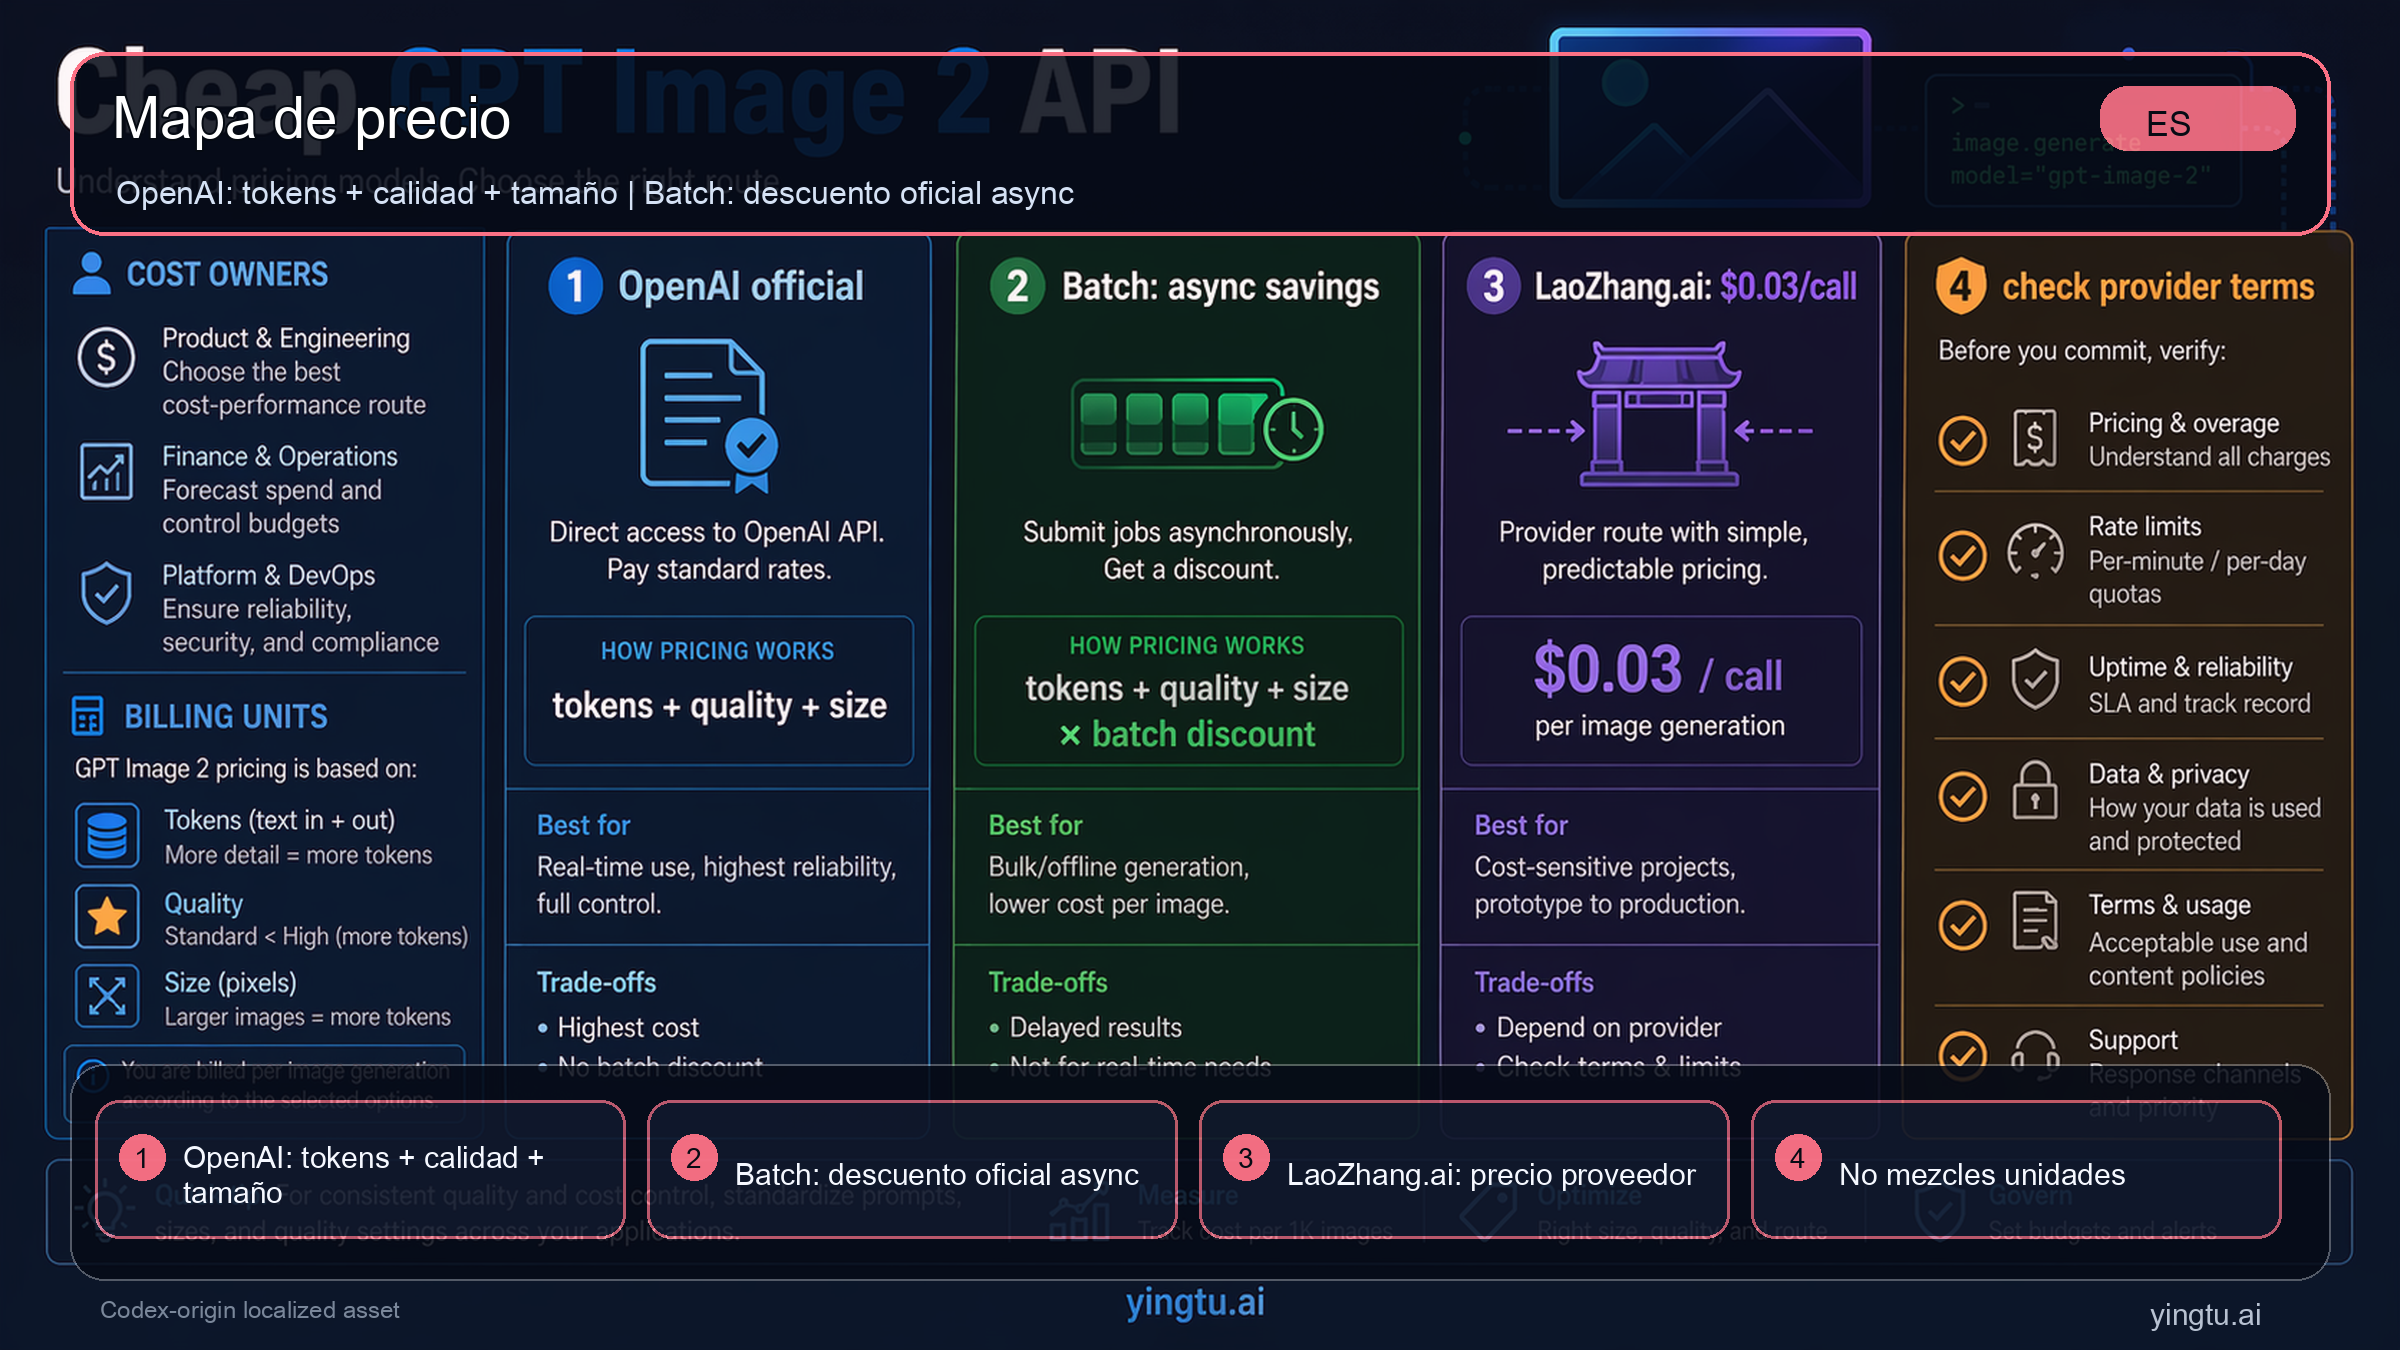Toggle the Pricing & overage checkmark
2400x1350 pixels.
click(x=1962, y=440)
